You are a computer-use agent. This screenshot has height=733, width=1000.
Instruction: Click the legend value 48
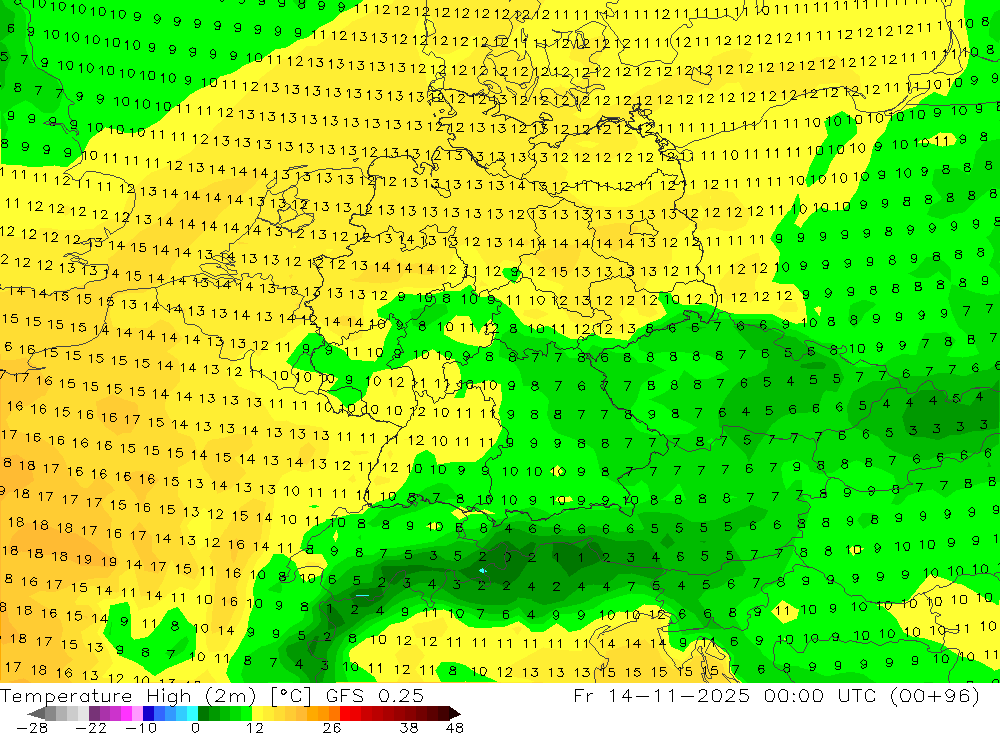(x=454, y=728)
